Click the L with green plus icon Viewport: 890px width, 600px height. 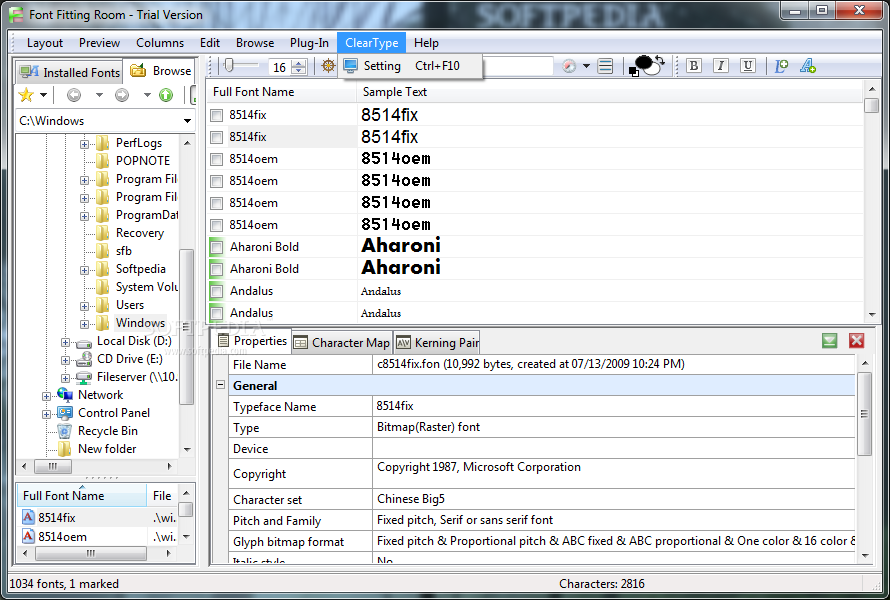pyautogui.click(x=781, y=66)
